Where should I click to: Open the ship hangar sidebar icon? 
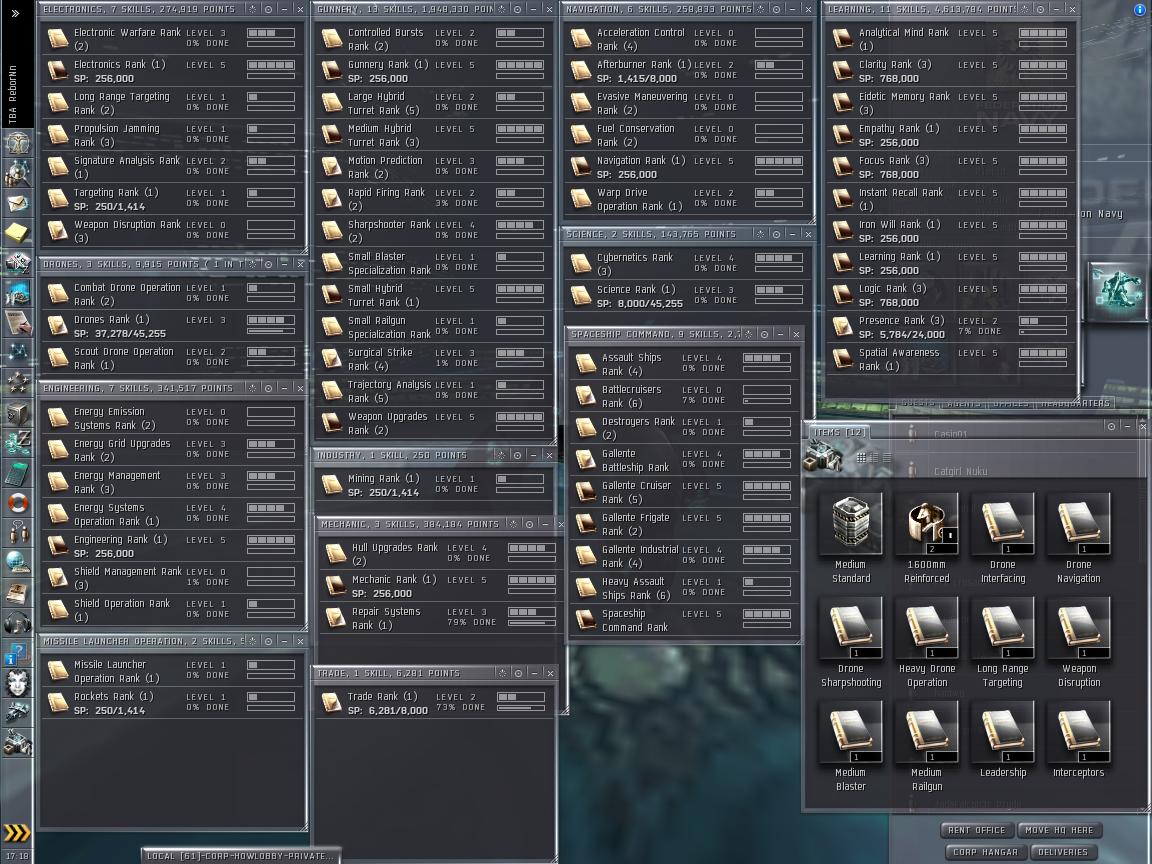coord(17,713)
